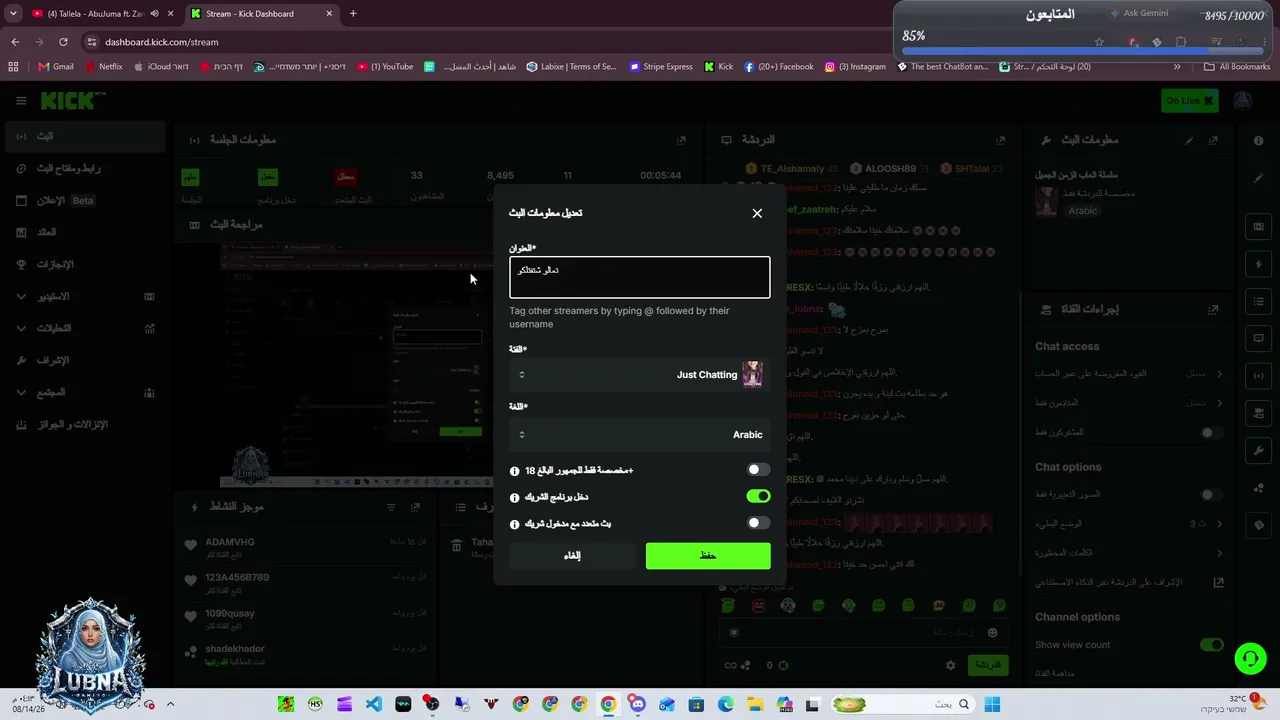Open Visual Studio Code from the taskbar
This screenshot has width=1280, height=720.
[x=373, y=704]
